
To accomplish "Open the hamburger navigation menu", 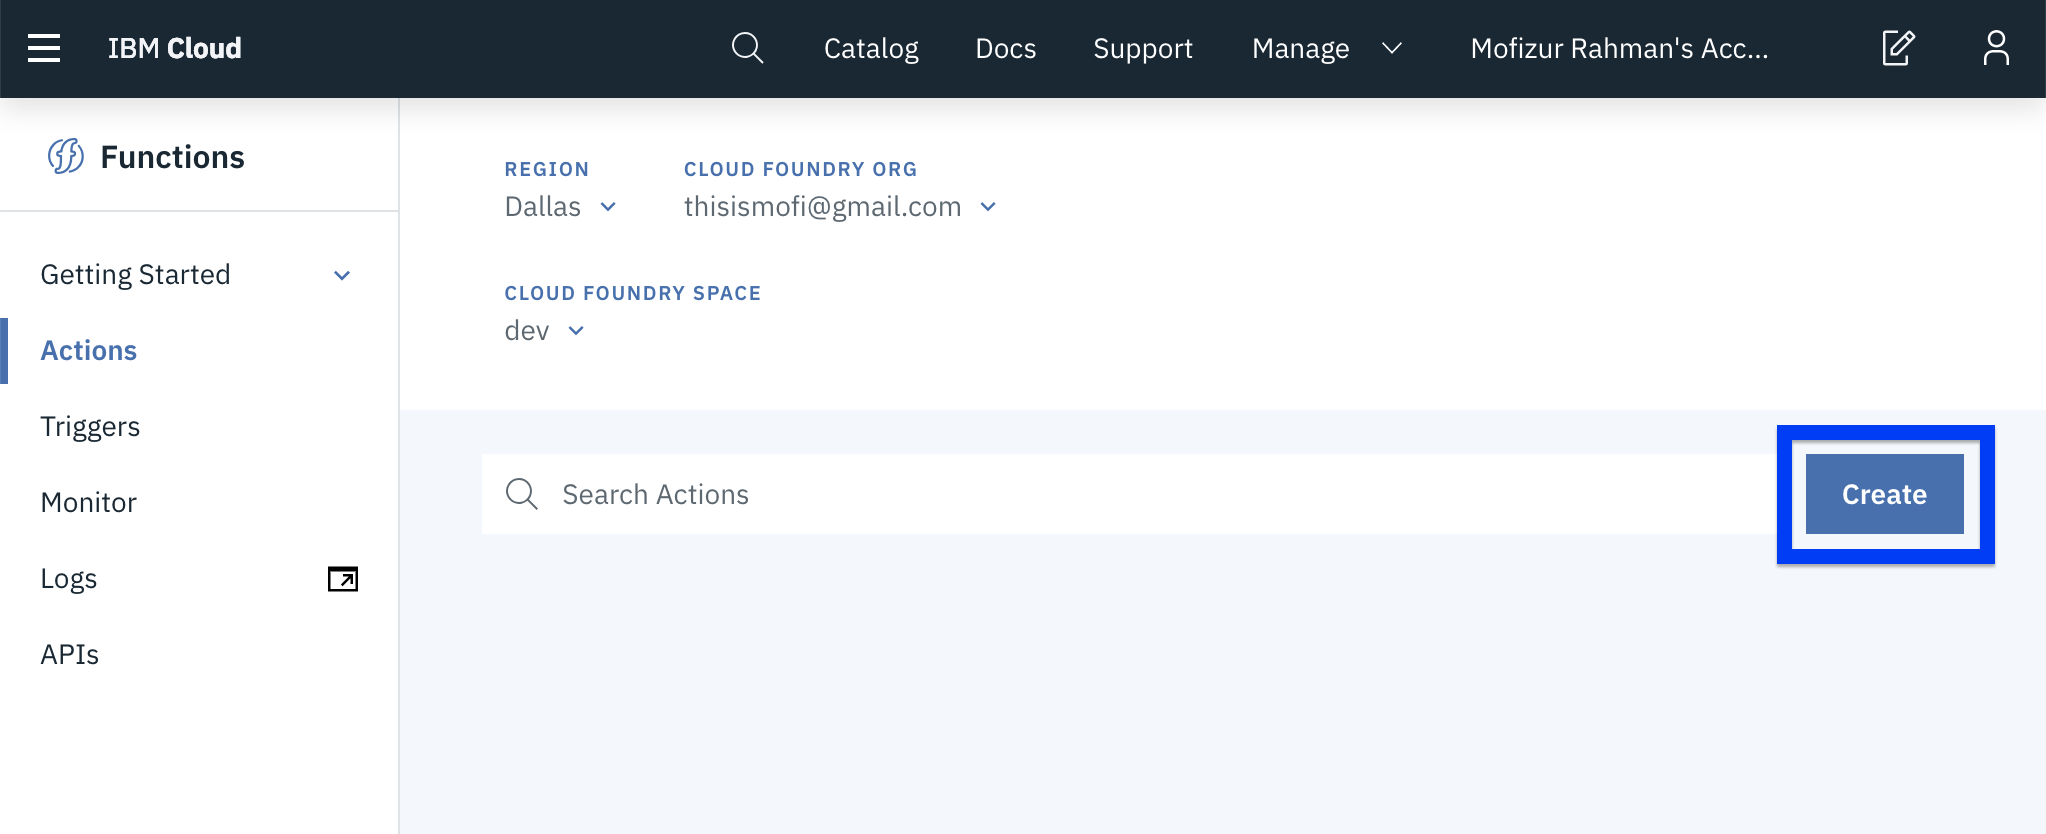I will [44, 48].
